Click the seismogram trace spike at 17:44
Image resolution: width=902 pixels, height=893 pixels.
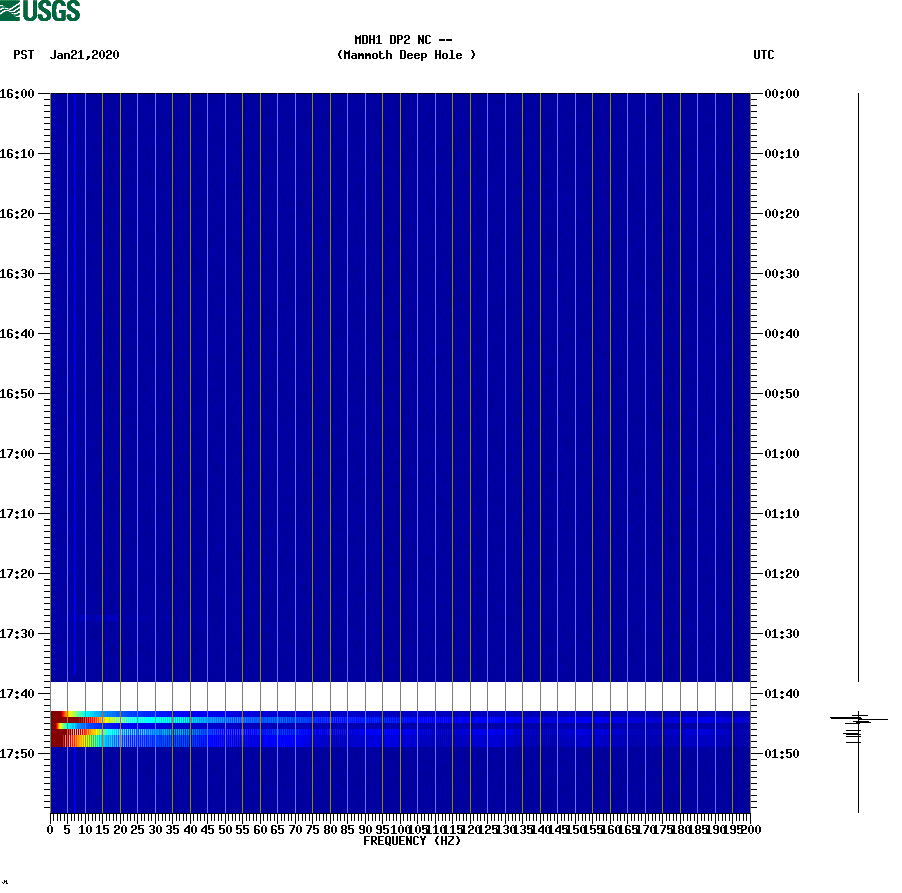858,718
